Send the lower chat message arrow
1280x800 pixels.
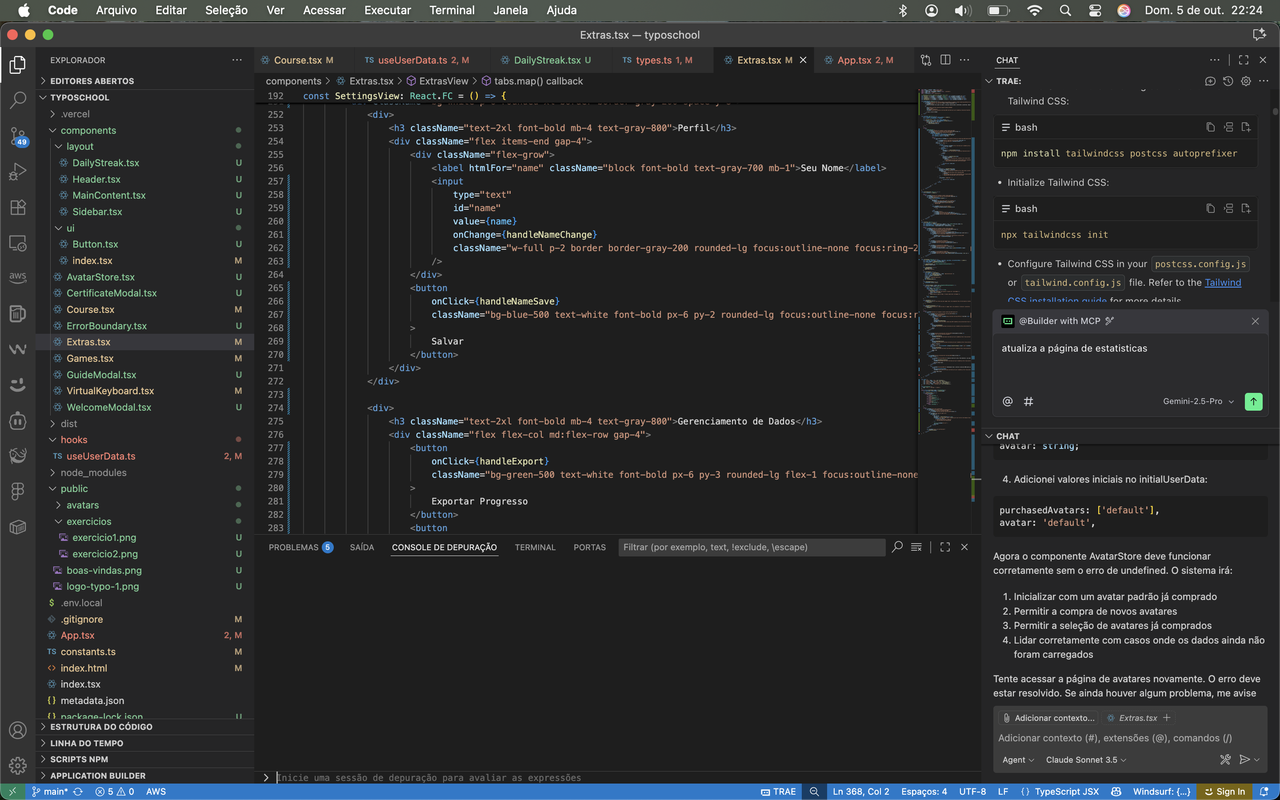pos(1245,760)
